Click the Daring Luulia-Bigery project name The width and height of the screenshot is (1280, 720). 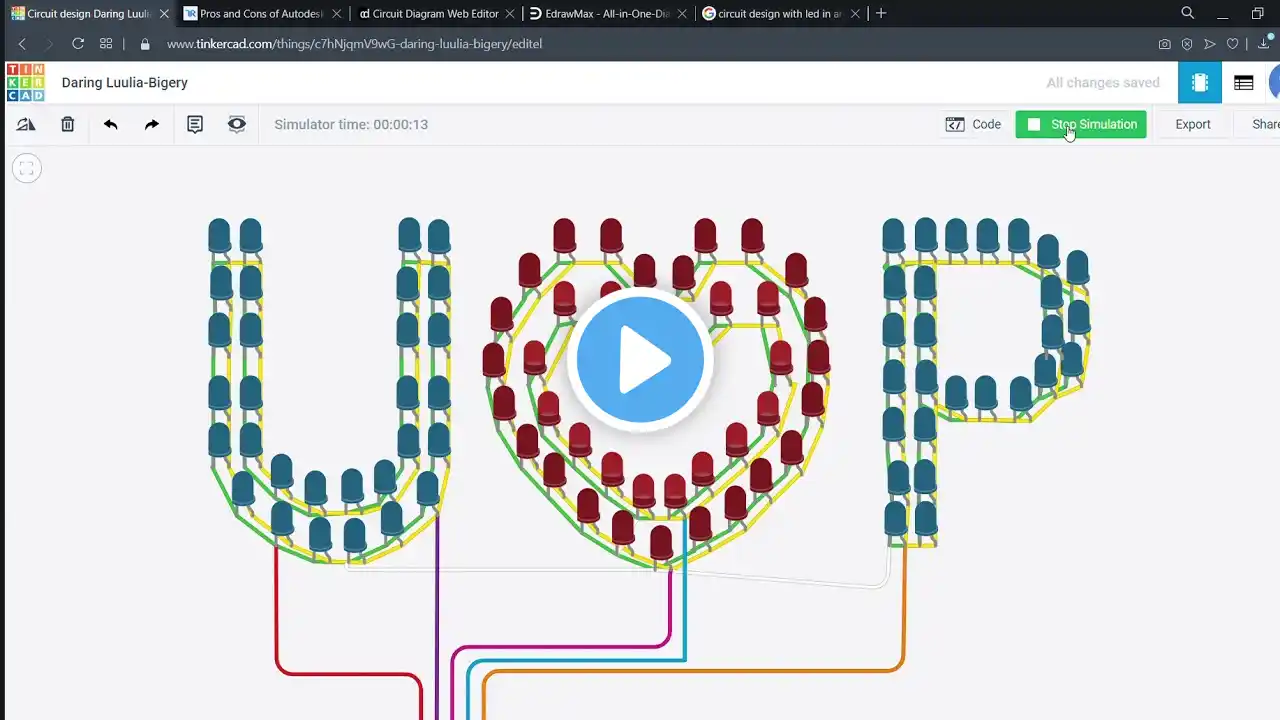125,83
